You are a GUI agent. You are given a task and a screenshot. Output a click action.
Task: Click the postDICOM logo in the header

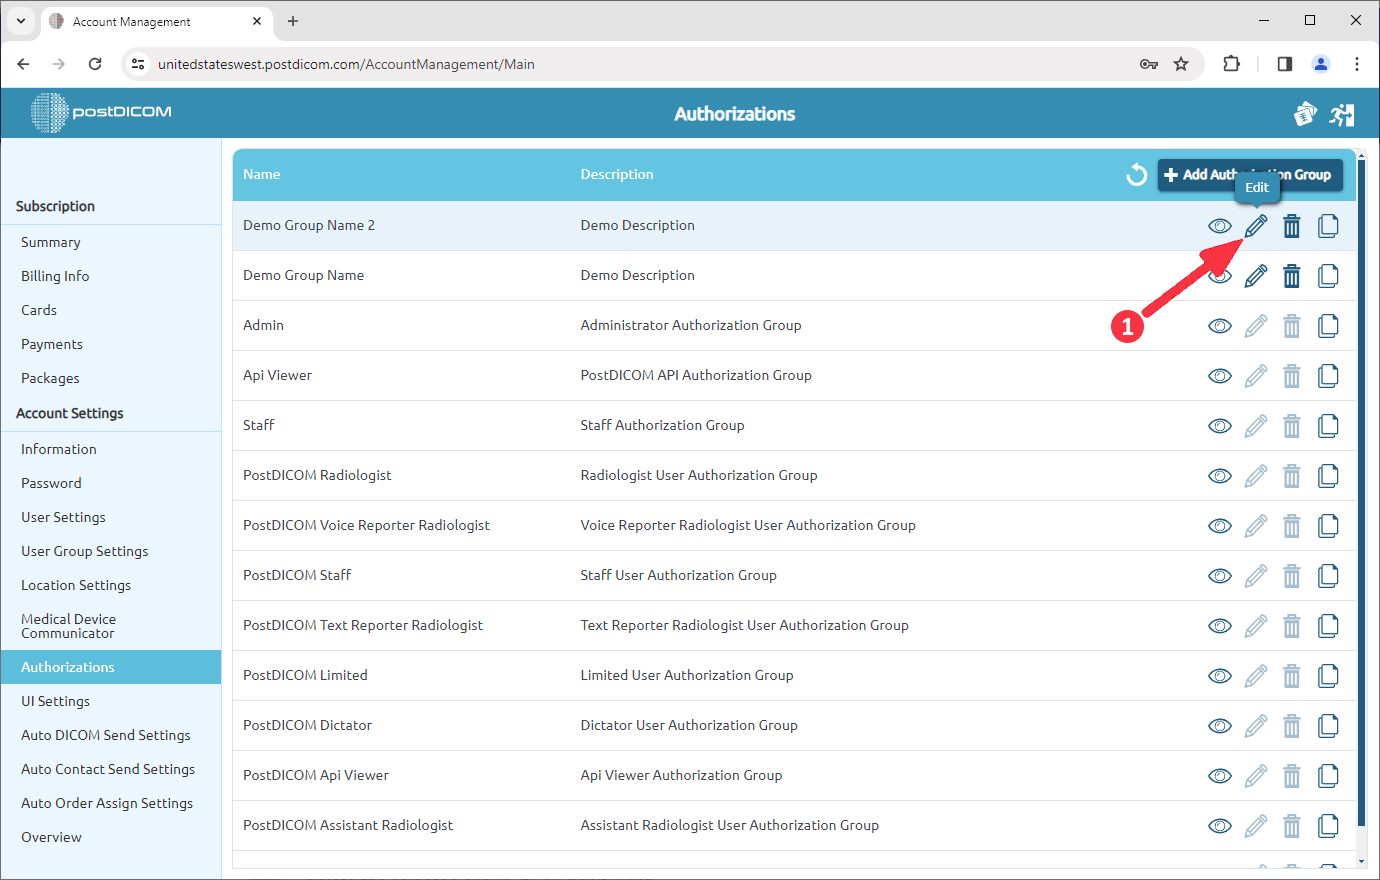point(99,113)
